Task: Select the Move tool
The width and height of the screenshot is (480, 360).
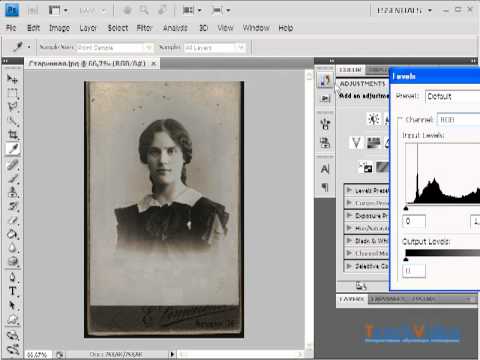Action: 12,79
